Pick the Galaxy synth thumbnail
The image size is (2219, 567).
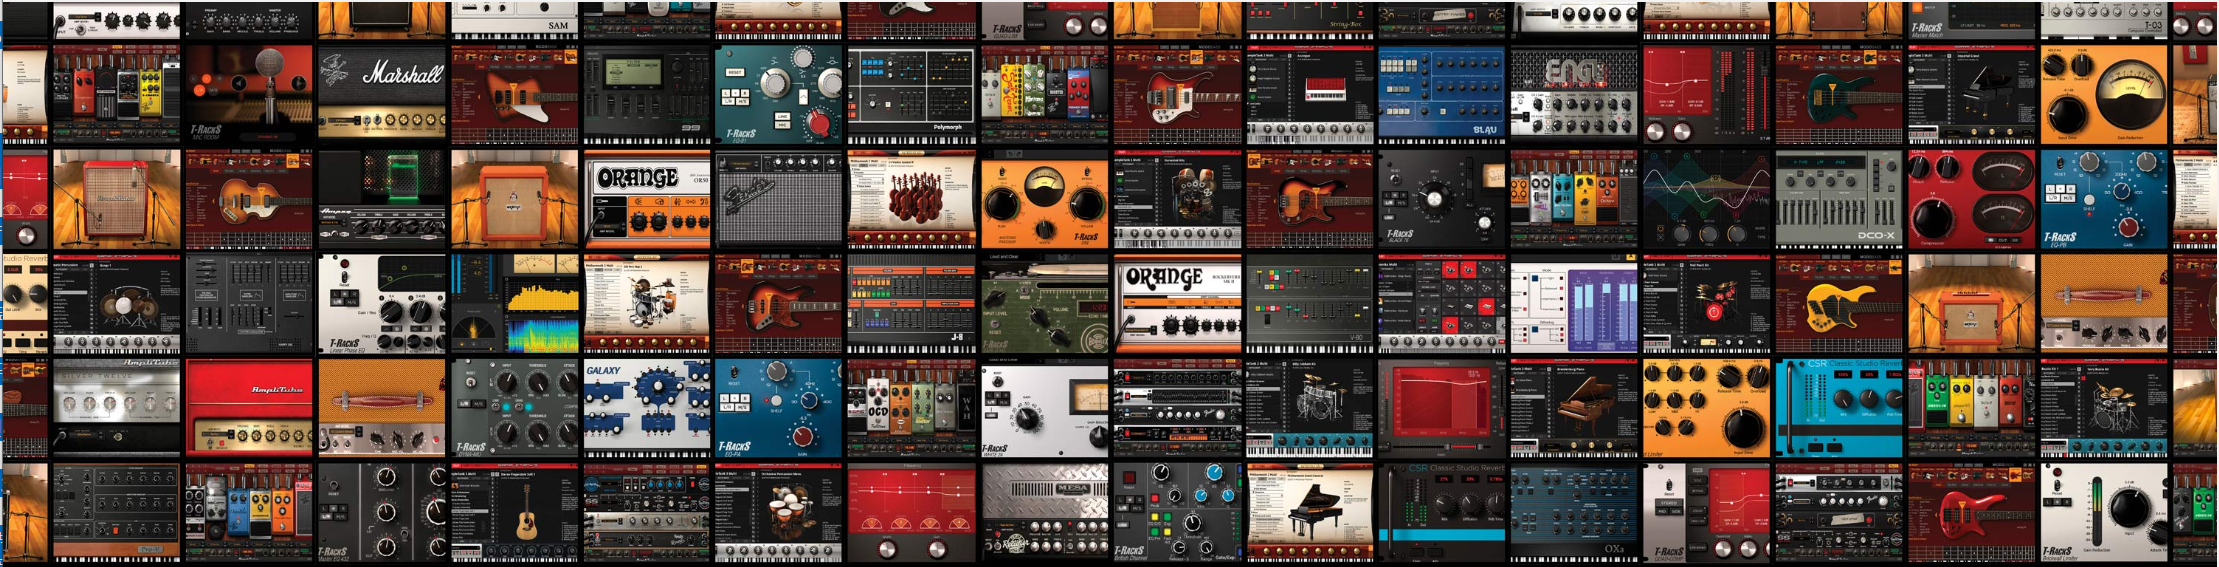(647, 408)
